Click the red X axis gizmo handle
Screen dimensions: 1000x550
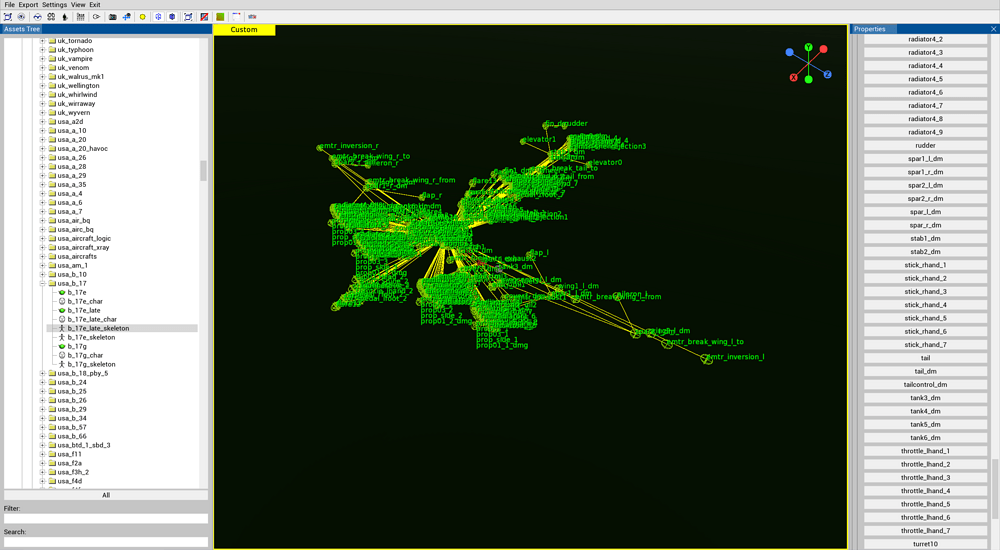point(794,78)
